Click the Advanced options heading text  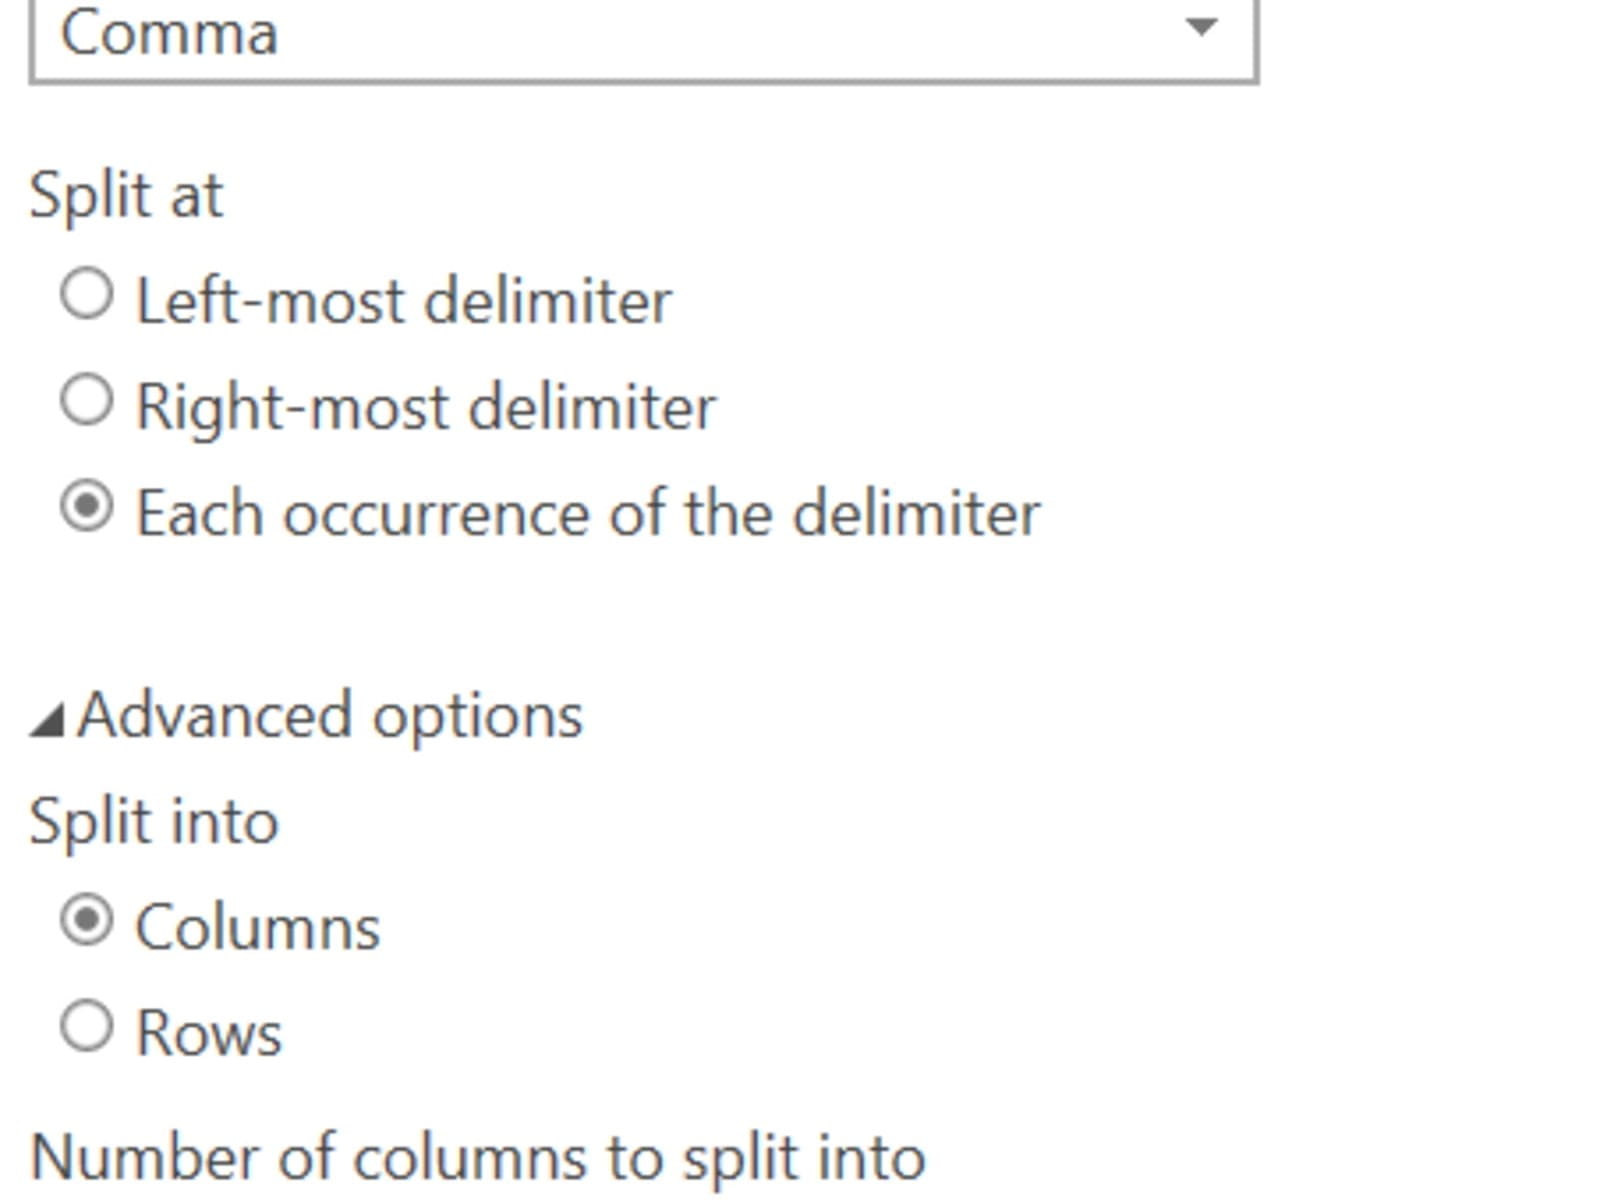tap(330, 716)
